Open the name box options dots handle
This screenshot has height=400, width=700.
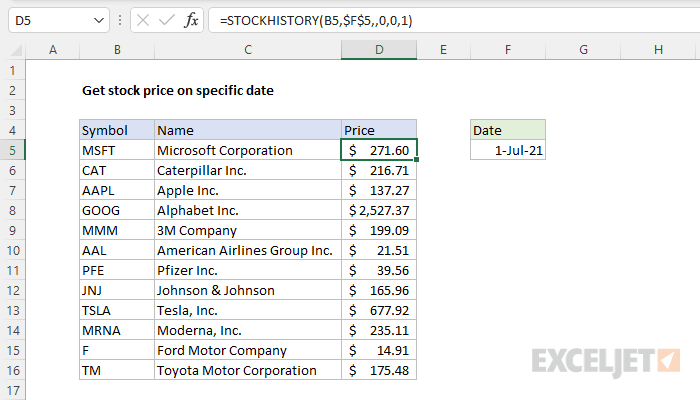click(120, 20)
